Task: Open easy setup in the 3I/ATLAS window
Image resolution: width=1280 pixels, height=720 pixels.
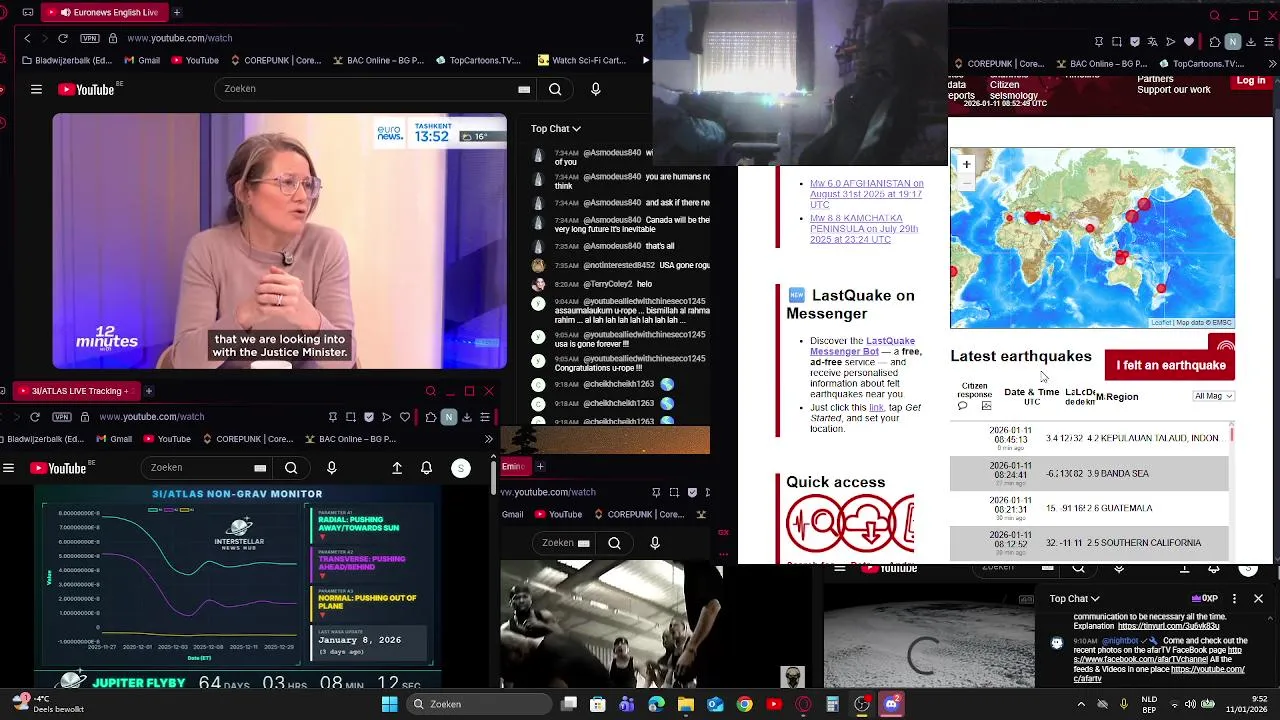Action: tap(485, 417)
